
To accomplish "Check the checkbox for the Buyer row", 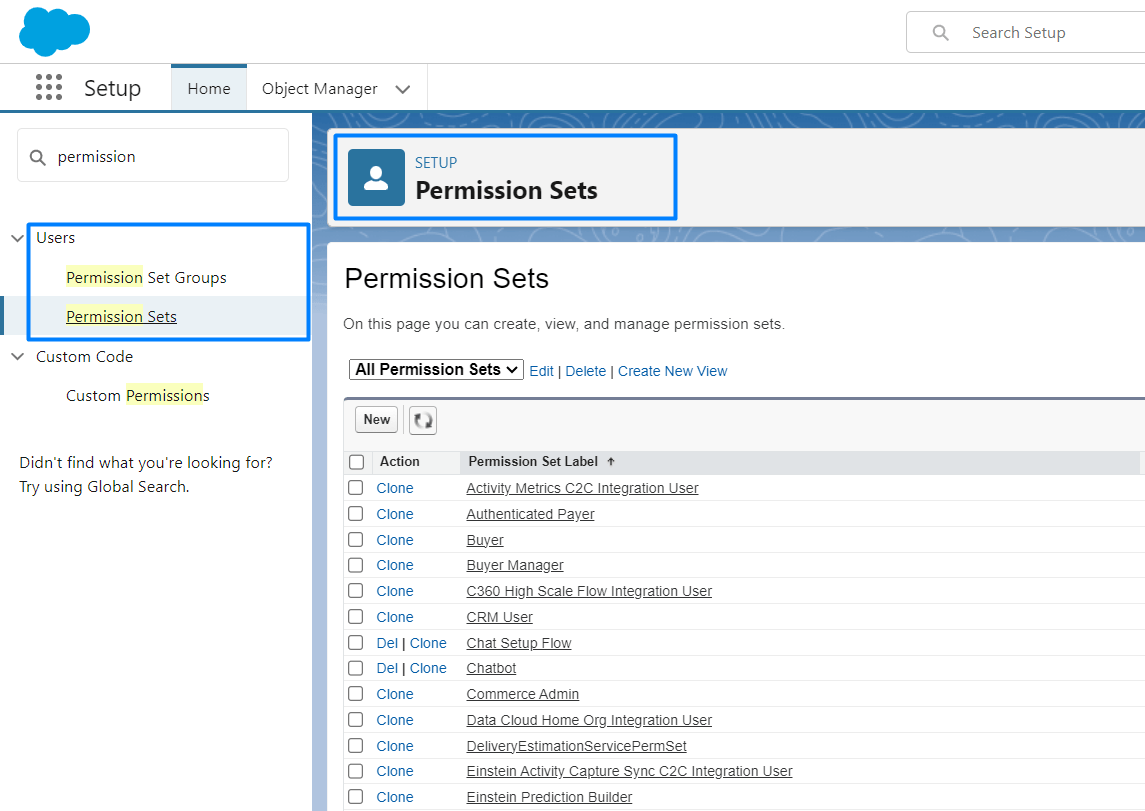I will 357,539.
